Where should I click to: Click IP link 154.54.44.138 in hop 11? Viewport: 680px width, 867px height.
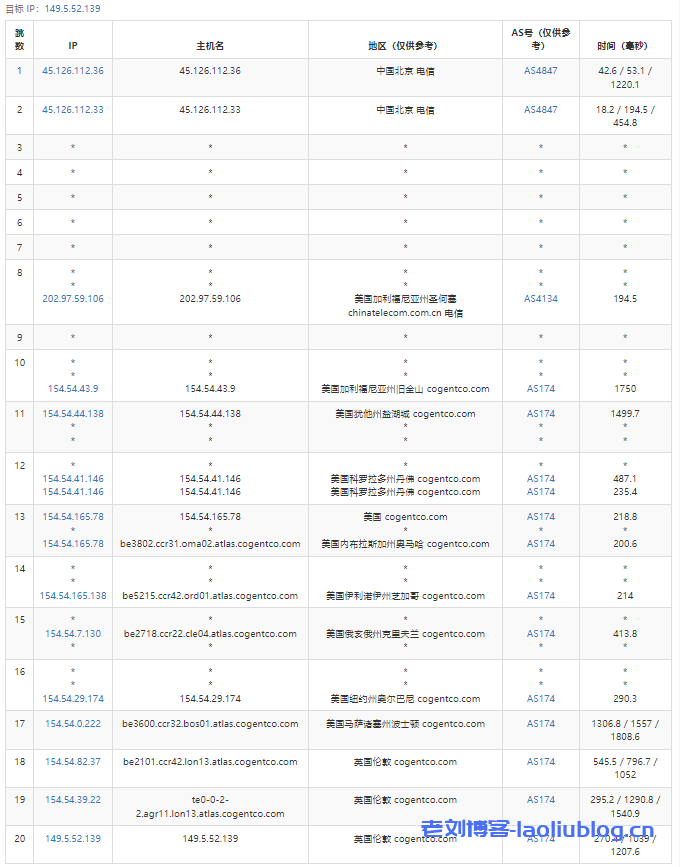click(73, 413)
